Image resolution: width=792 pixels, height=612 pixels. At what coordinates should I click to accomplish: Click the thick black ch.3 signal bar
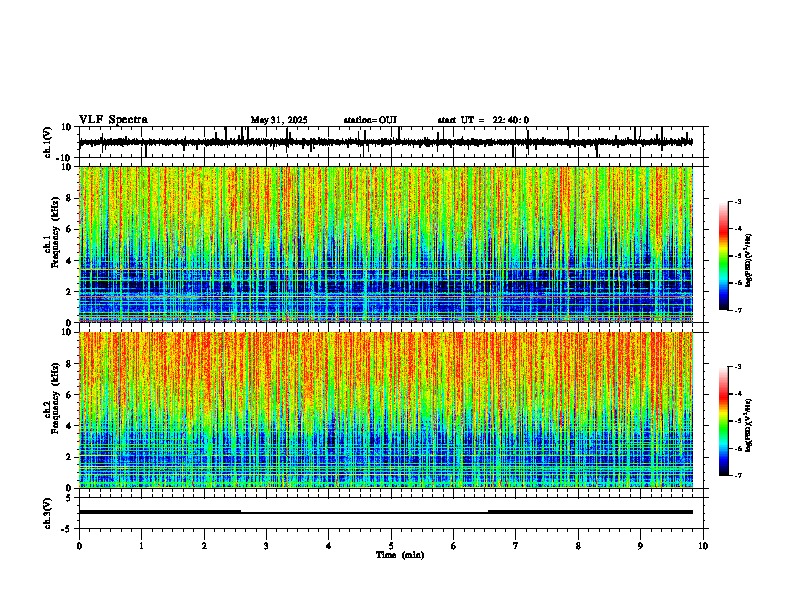click(x=386, y=512)
